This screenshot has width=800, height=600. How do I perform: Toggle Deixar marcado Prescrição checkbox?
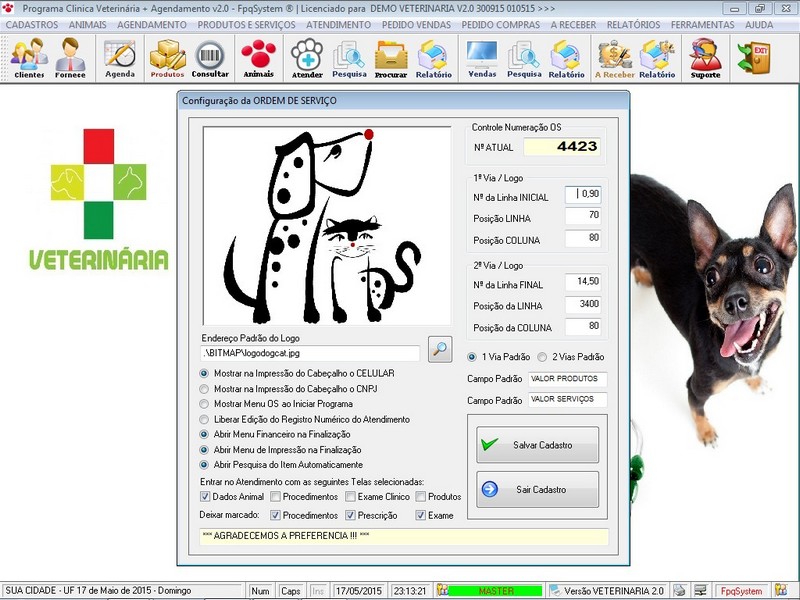350,515
